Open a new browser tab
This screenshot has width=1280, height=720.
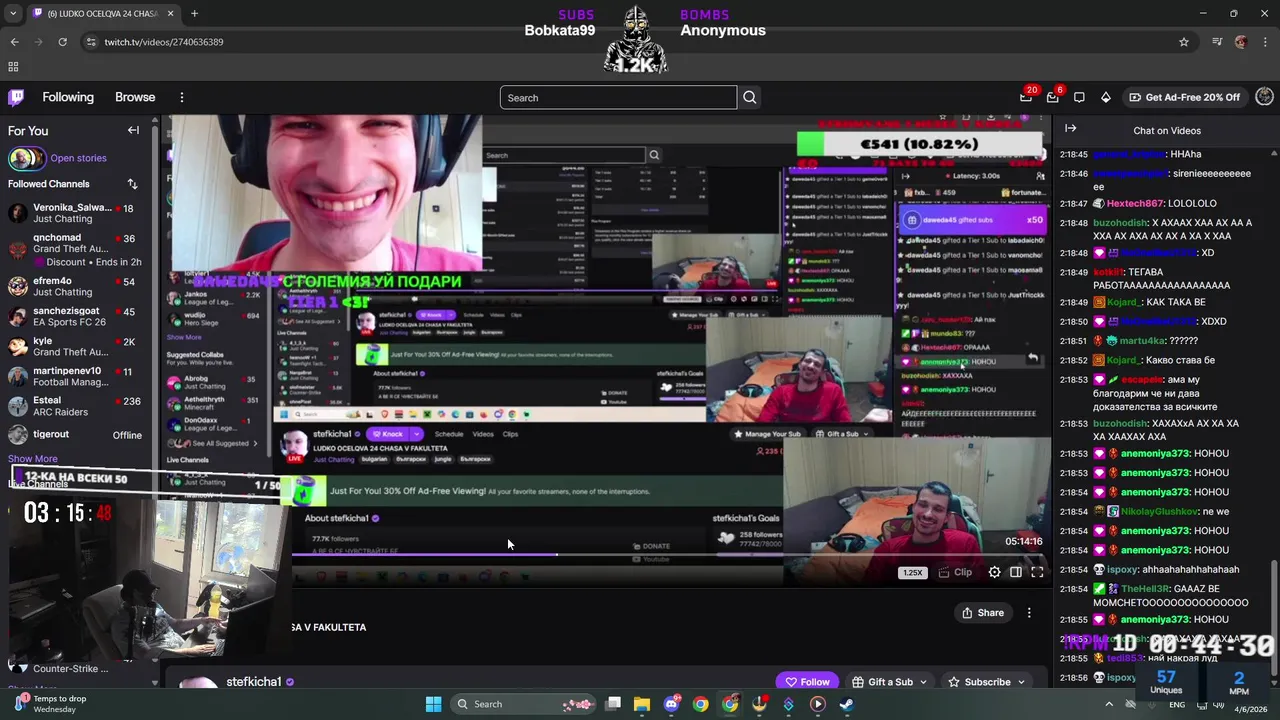pos(194,13)
